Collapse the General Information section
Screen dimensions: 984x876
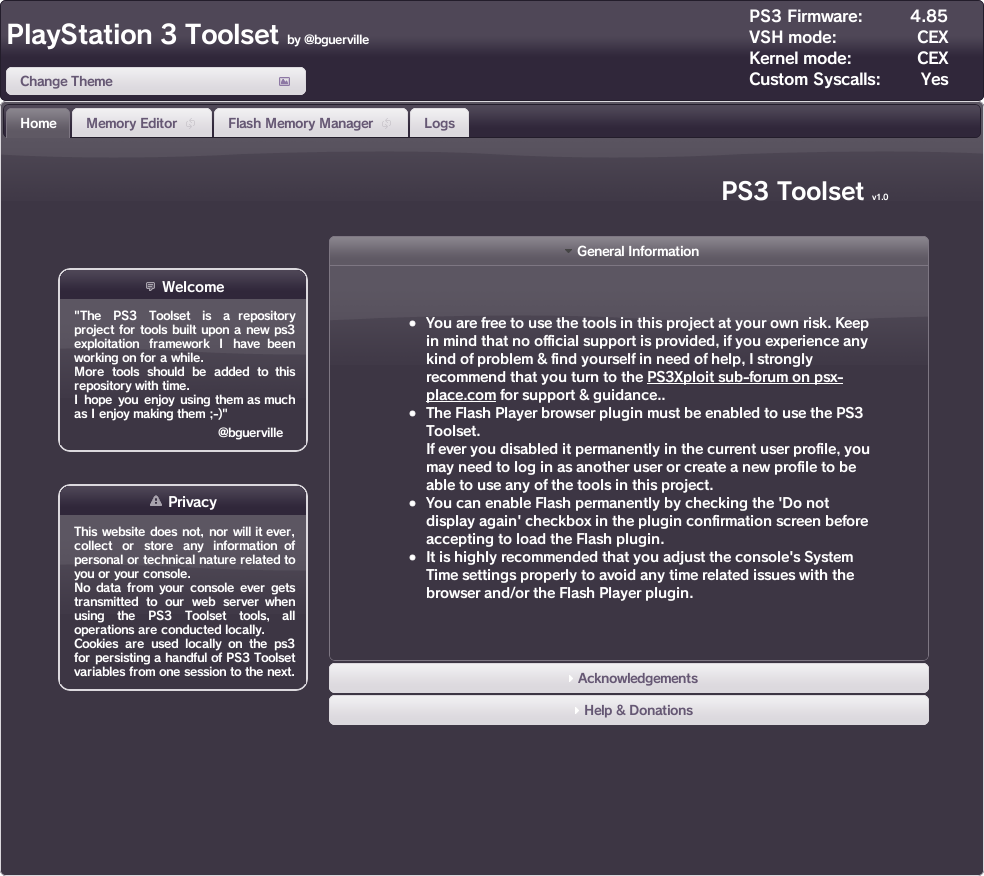tap(629, 251)
